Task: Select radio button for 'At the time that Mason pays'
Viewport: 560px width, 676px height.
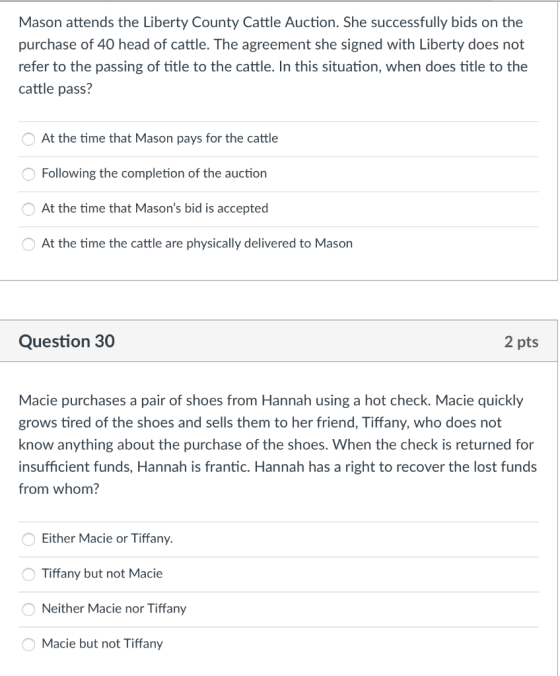Action: tap(28, 139)
